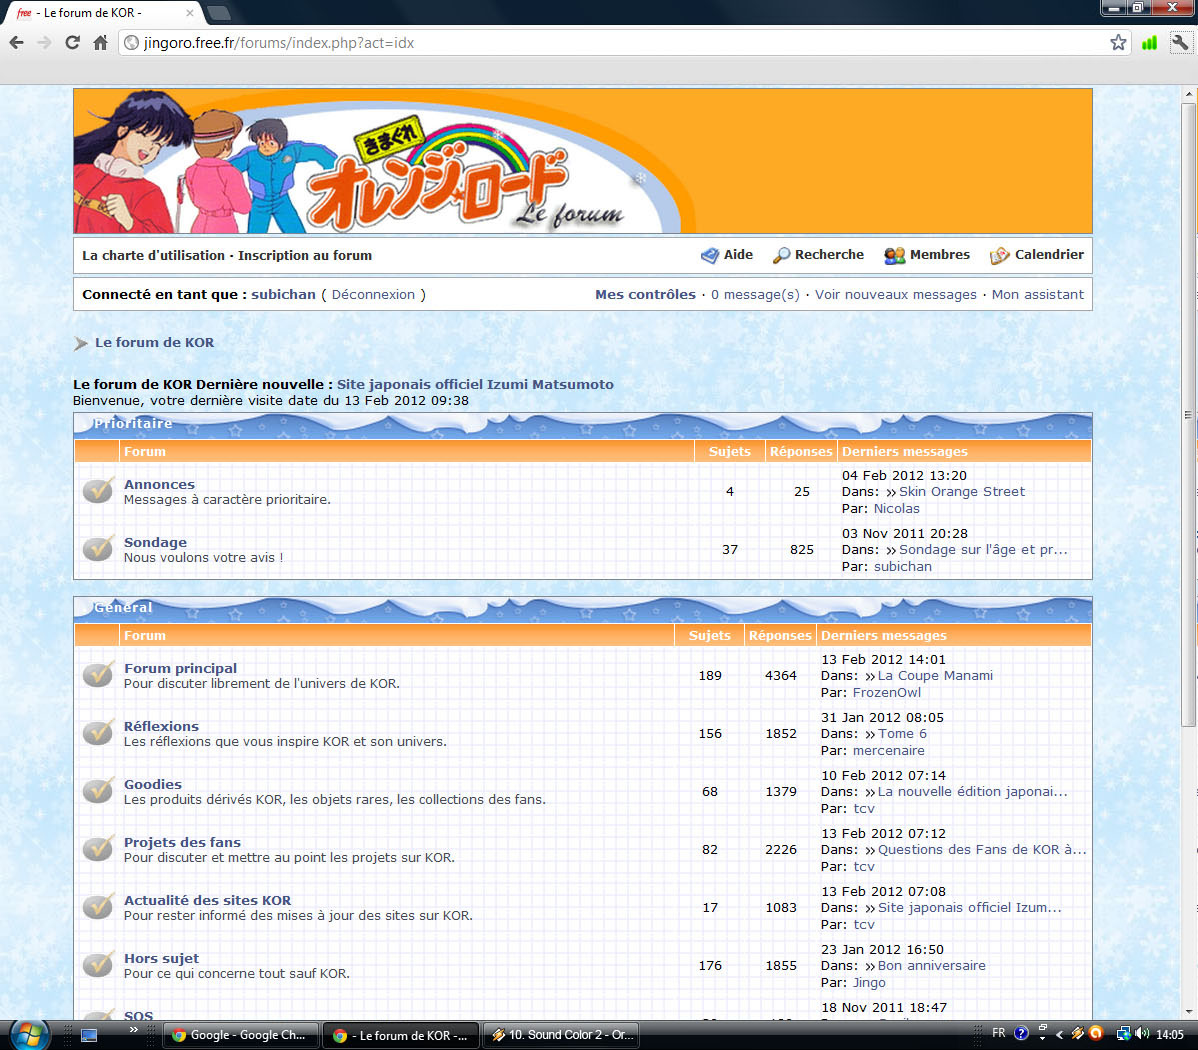Open Mon assistant

pos(1038,294)
